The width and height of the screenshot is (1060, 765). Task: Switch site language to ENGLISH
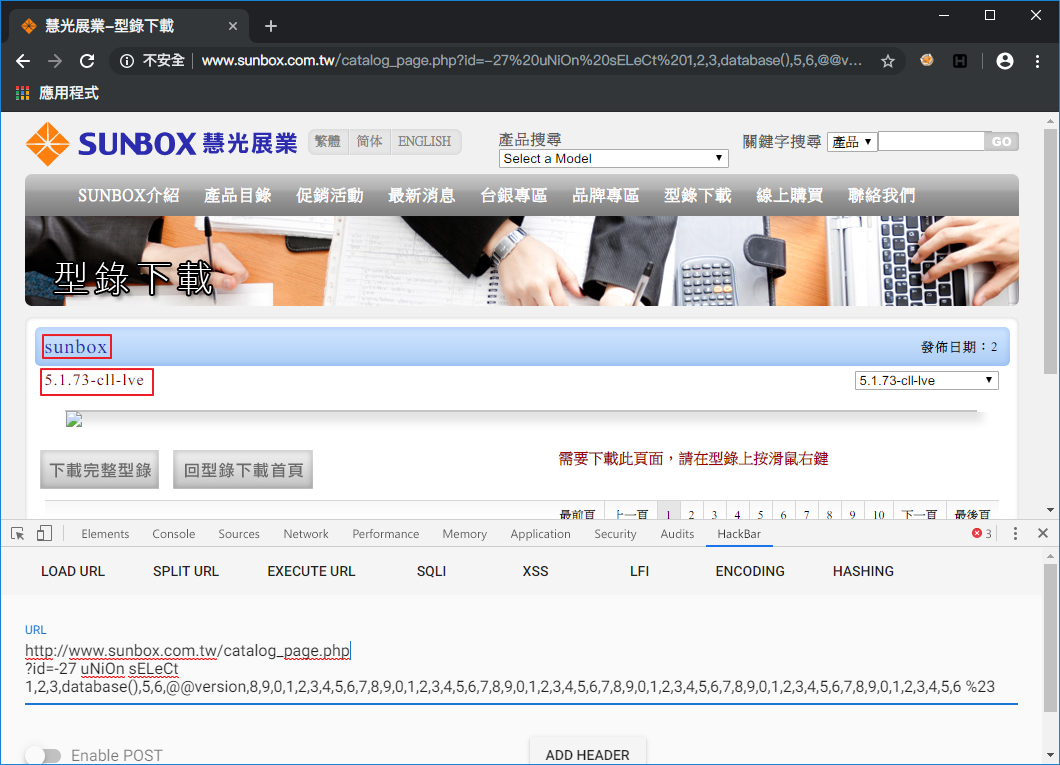tap(425, 141)
